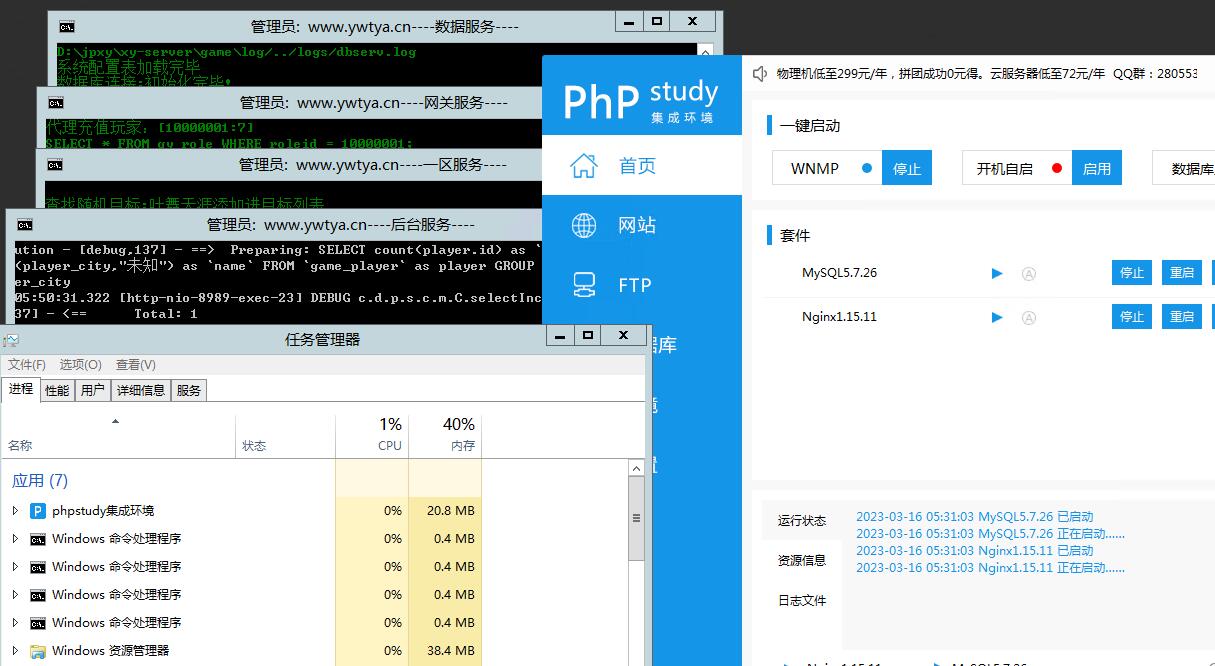Click the Windows 资源管理器 process icon

(38, 651)
